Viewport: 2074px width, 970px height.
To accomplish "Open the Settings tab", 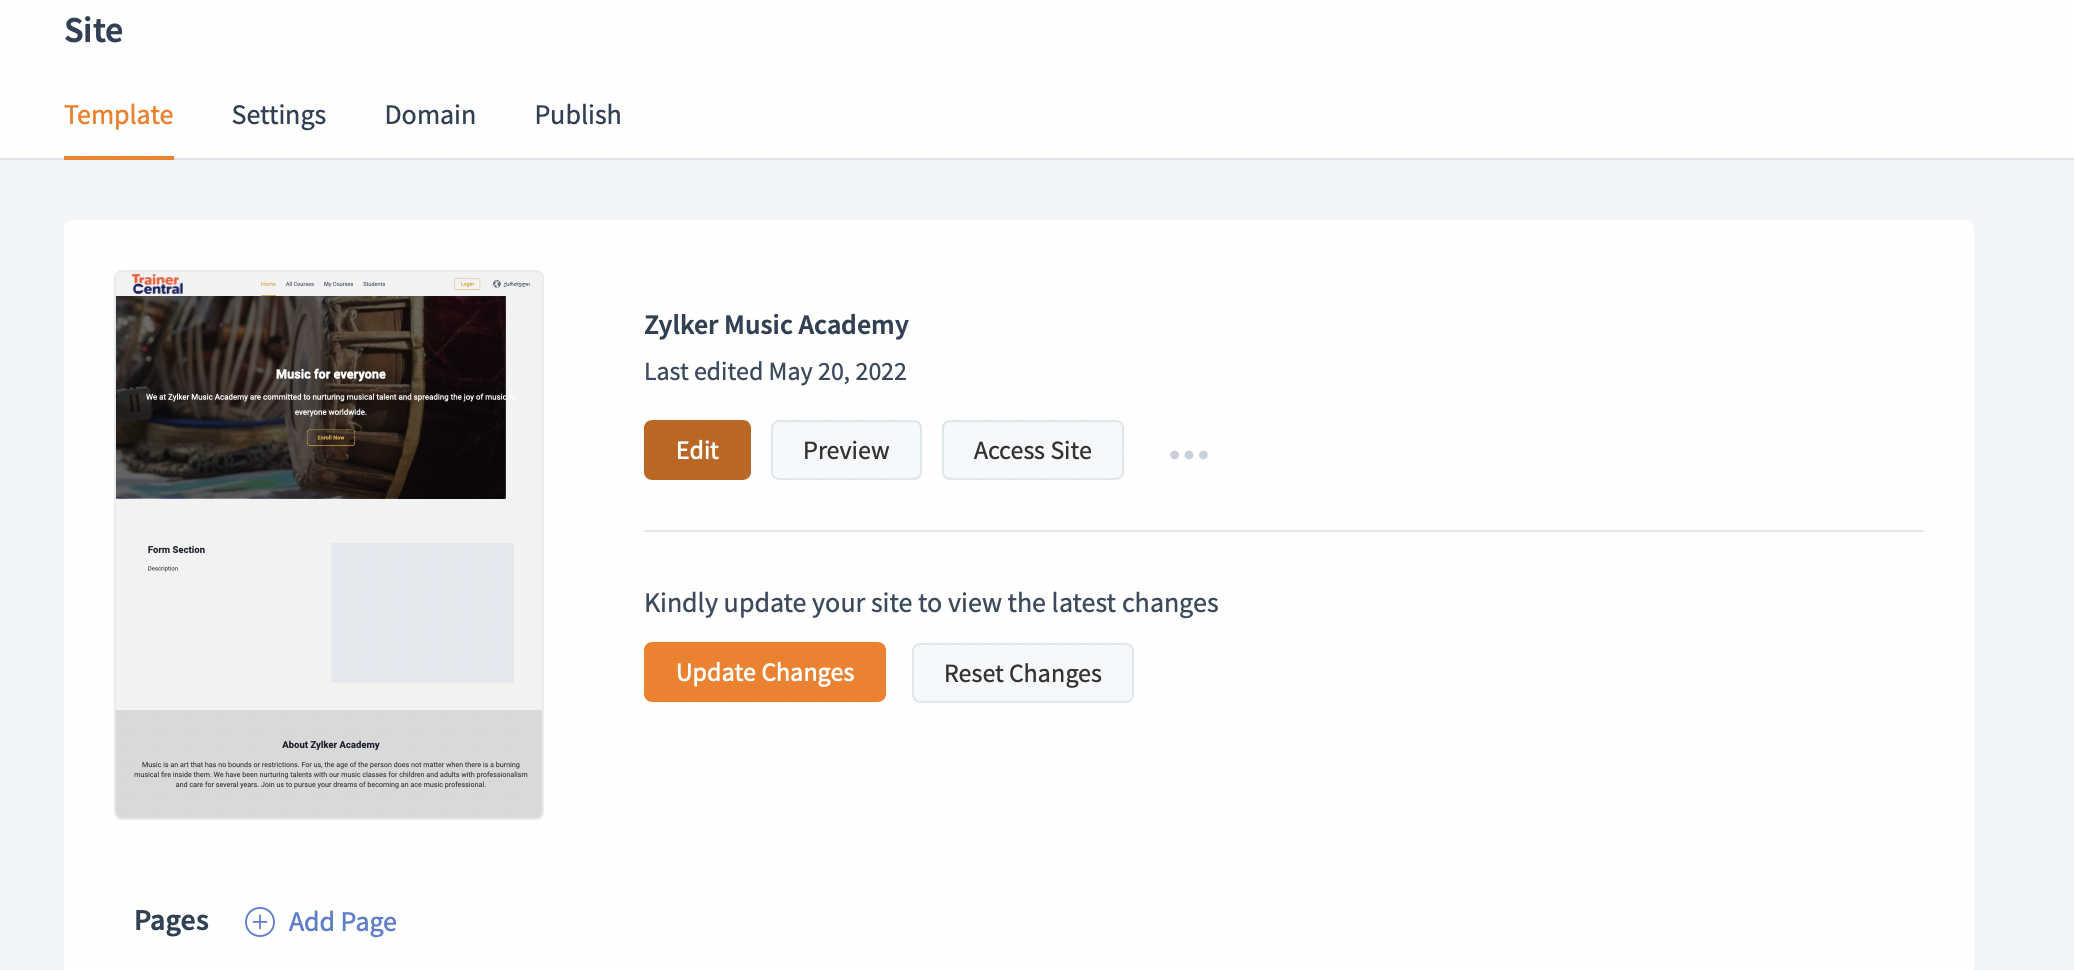I will (x=279, y=115).
